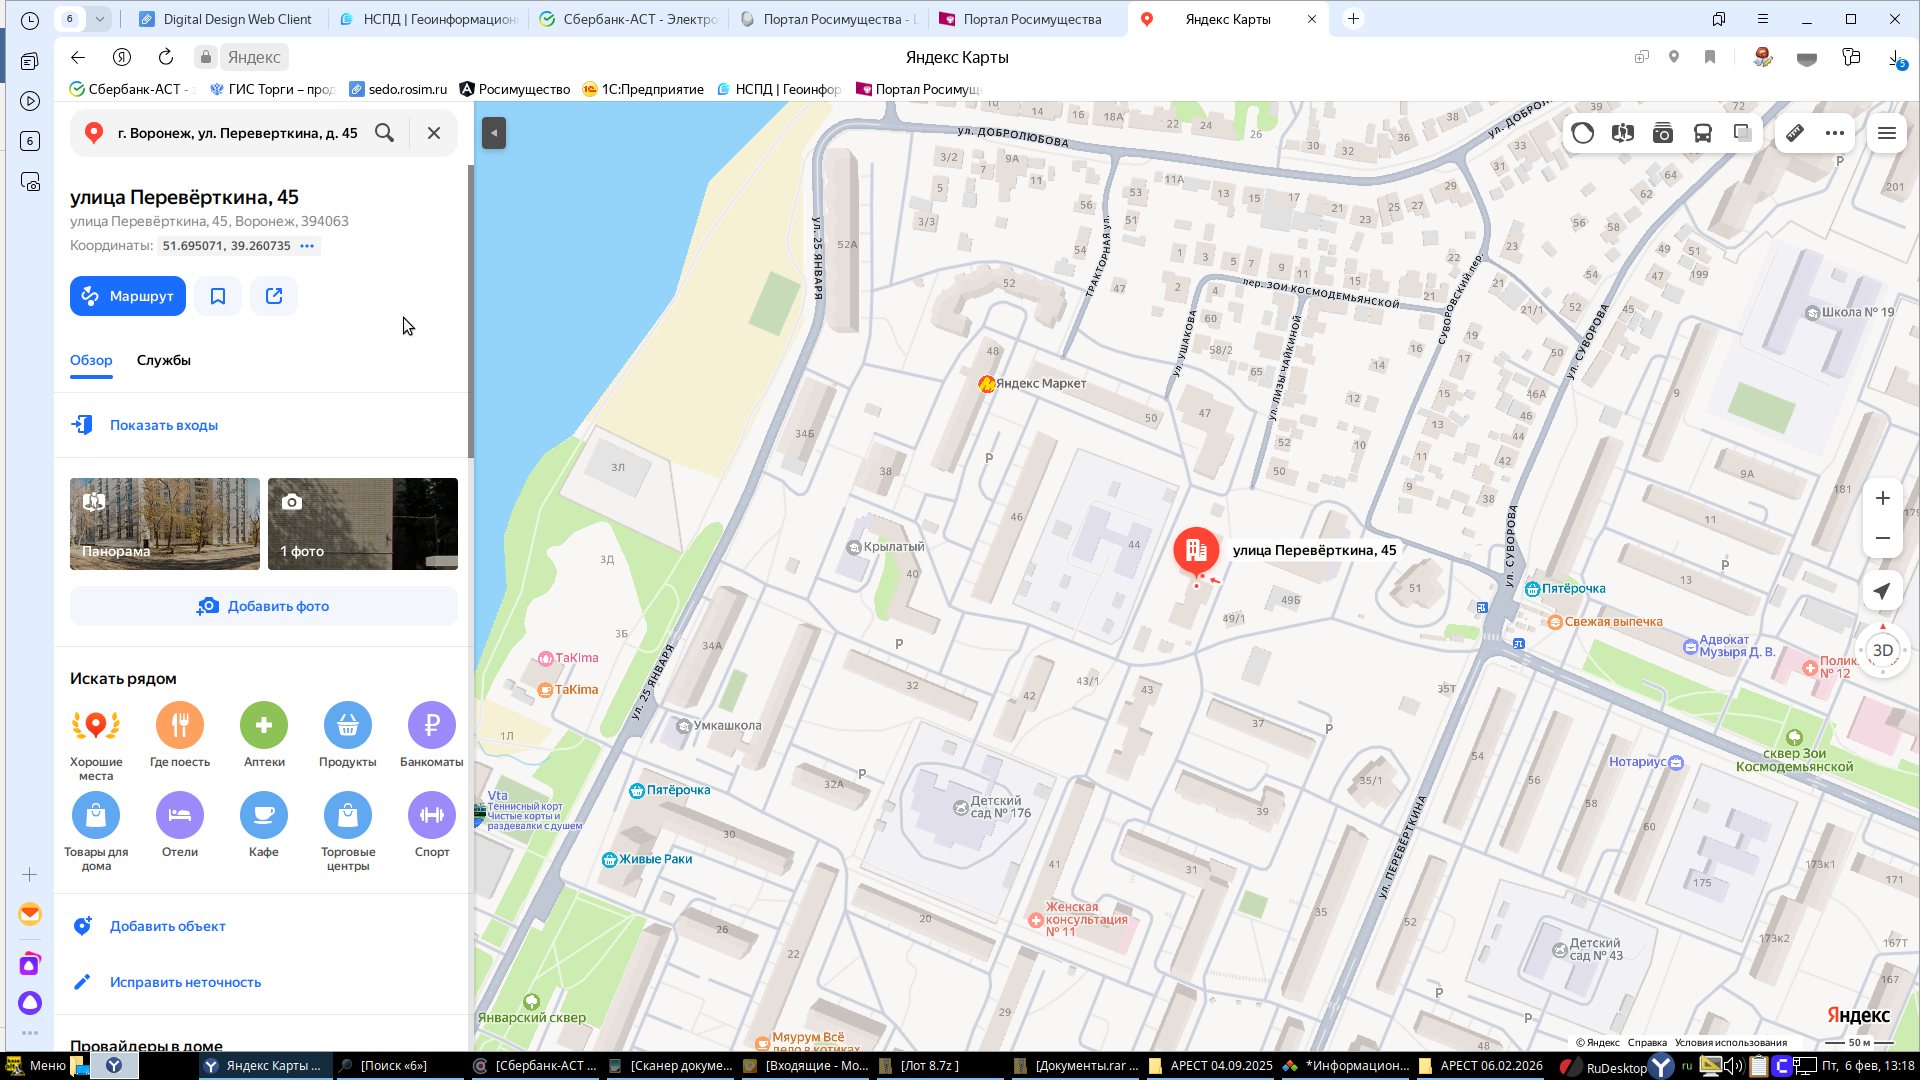Open the Панорама thumbnail
This screenshot has height=1080, width=1920.
point(165,524)
